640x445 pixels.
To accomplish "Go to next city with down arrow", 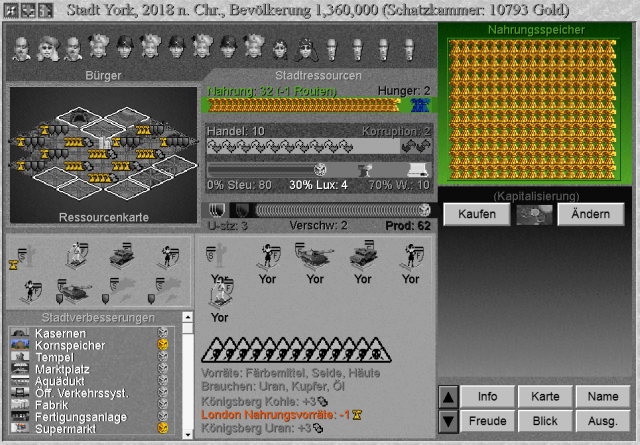I will pos(448,421).
